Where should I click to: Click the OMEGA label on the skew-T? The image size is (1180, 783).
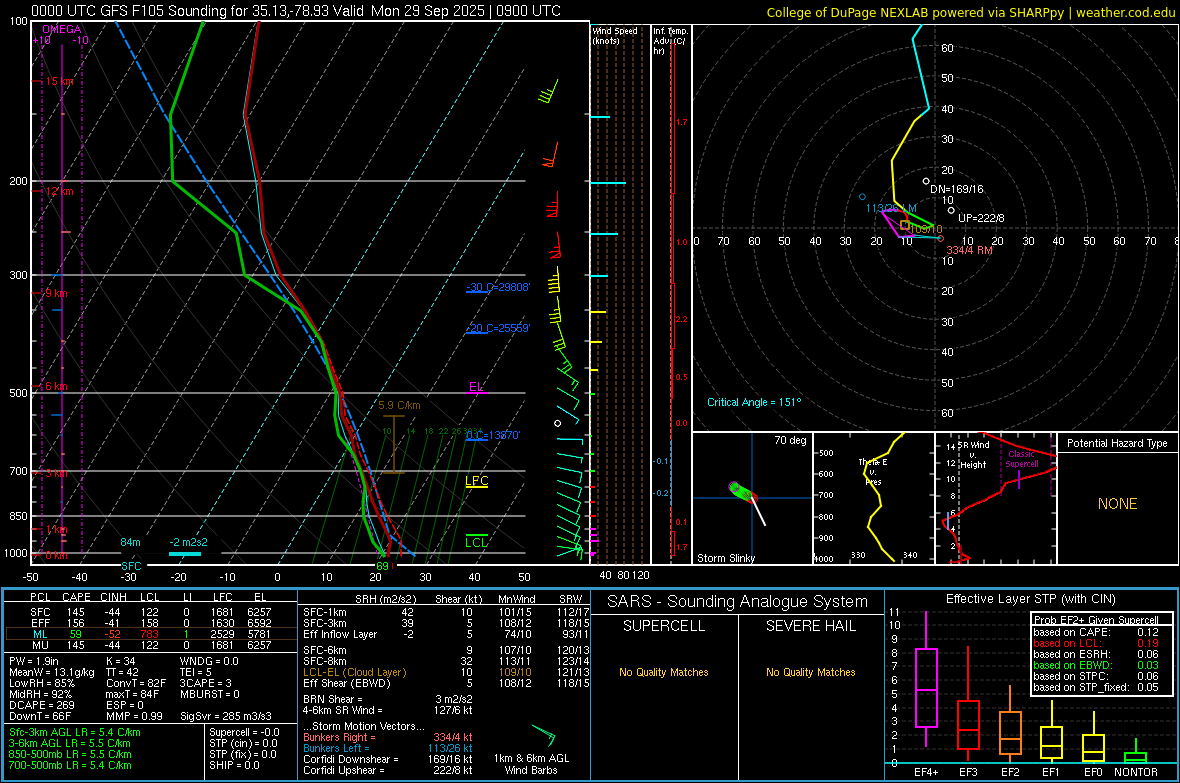coord(62,29)
